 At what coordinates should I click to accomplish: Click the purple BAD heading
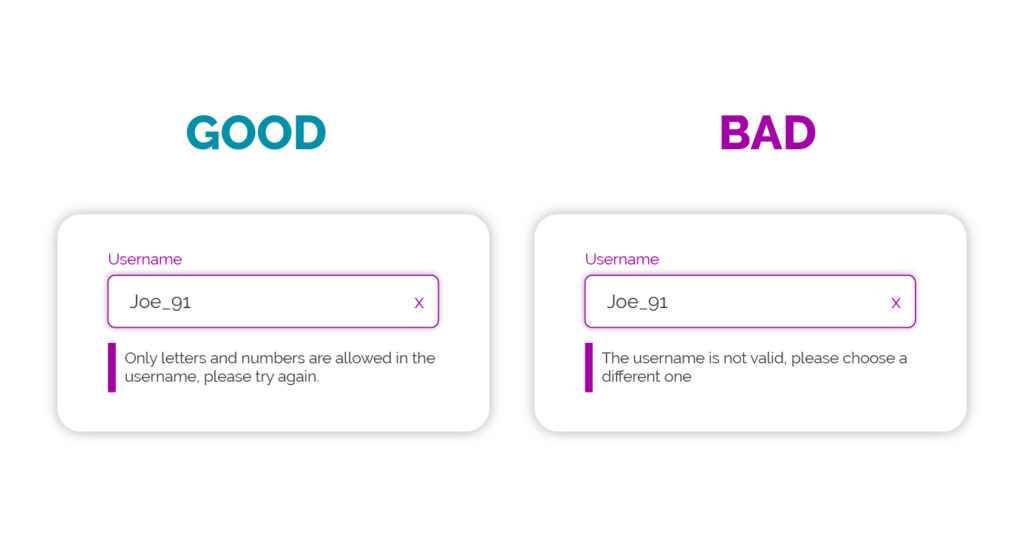pos(767,133)
